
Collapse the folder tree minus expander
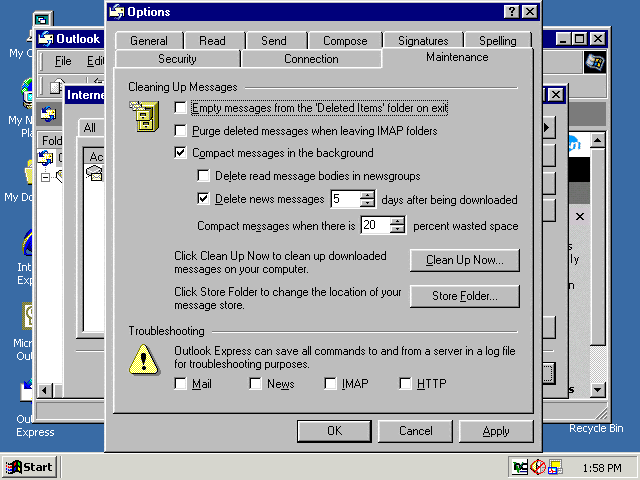point(45,177)
